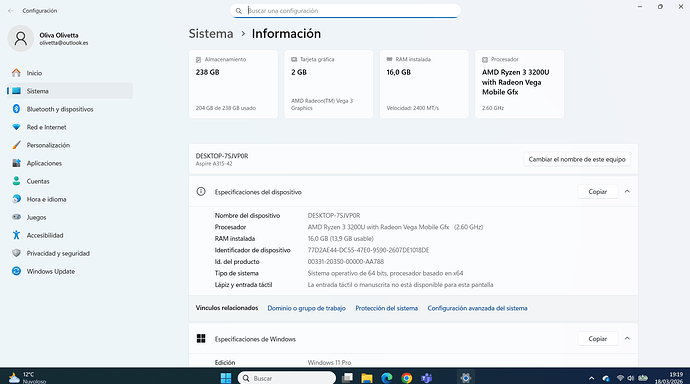
Task: Open the Tarjeta gráfica 2 GB card
Action: [329, 84]
